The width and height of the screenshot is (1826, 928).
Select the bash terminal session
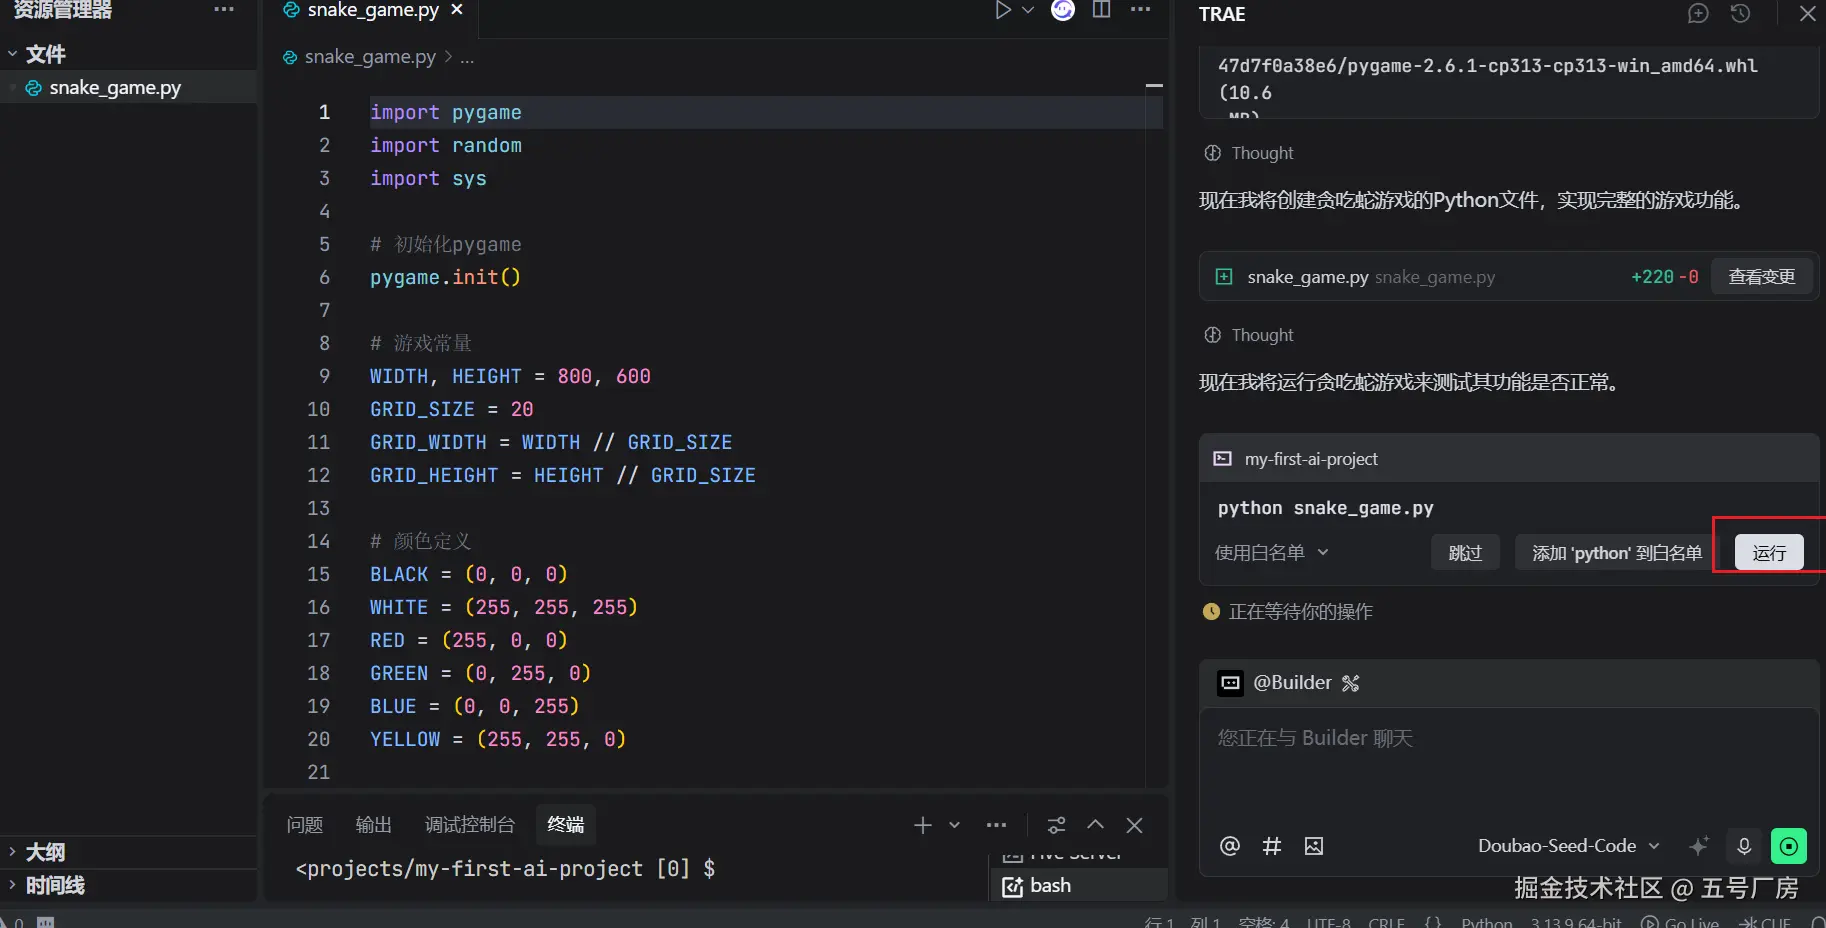[1078, 886]
